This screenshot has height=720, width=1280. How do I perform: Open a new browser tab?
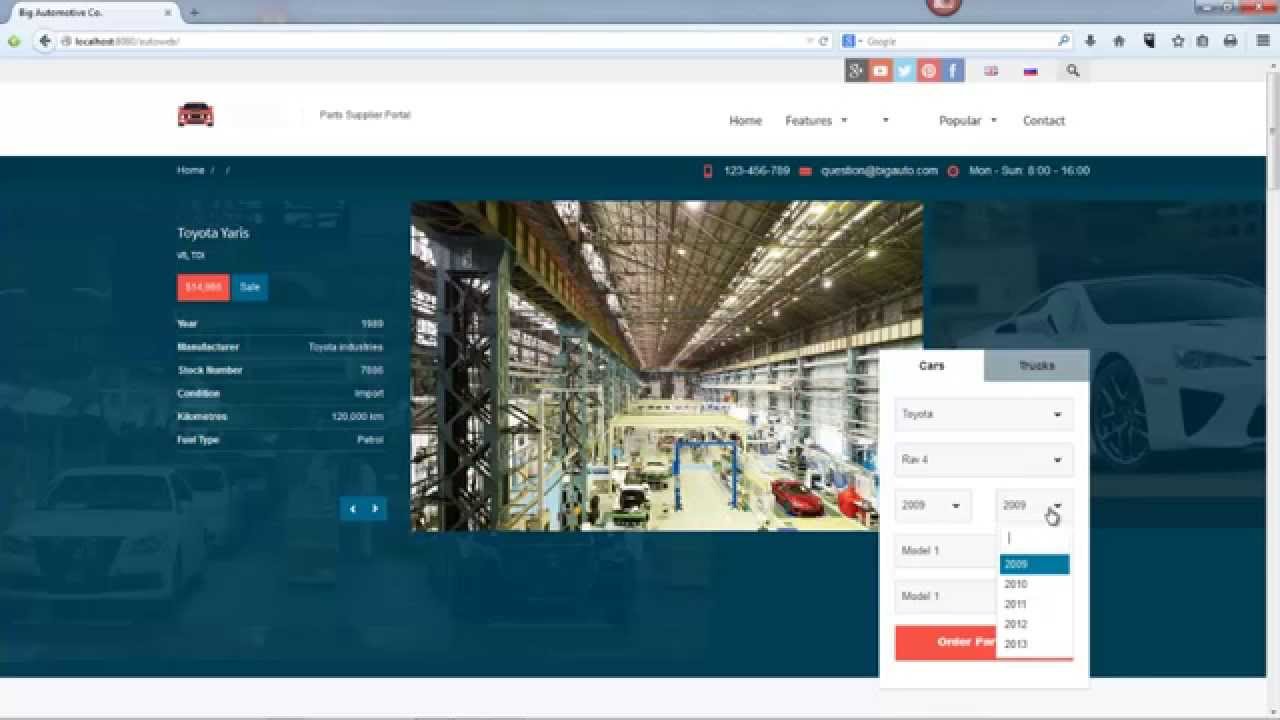pos(194,12)
